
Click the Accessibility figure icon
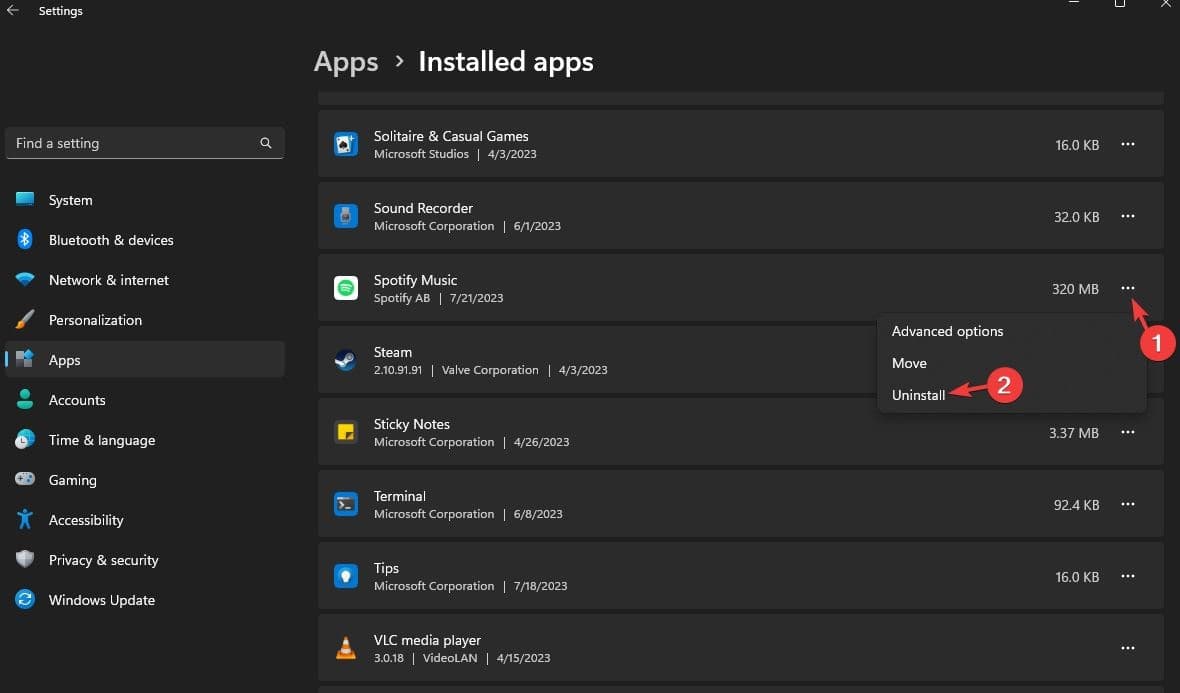pos(25,519)
